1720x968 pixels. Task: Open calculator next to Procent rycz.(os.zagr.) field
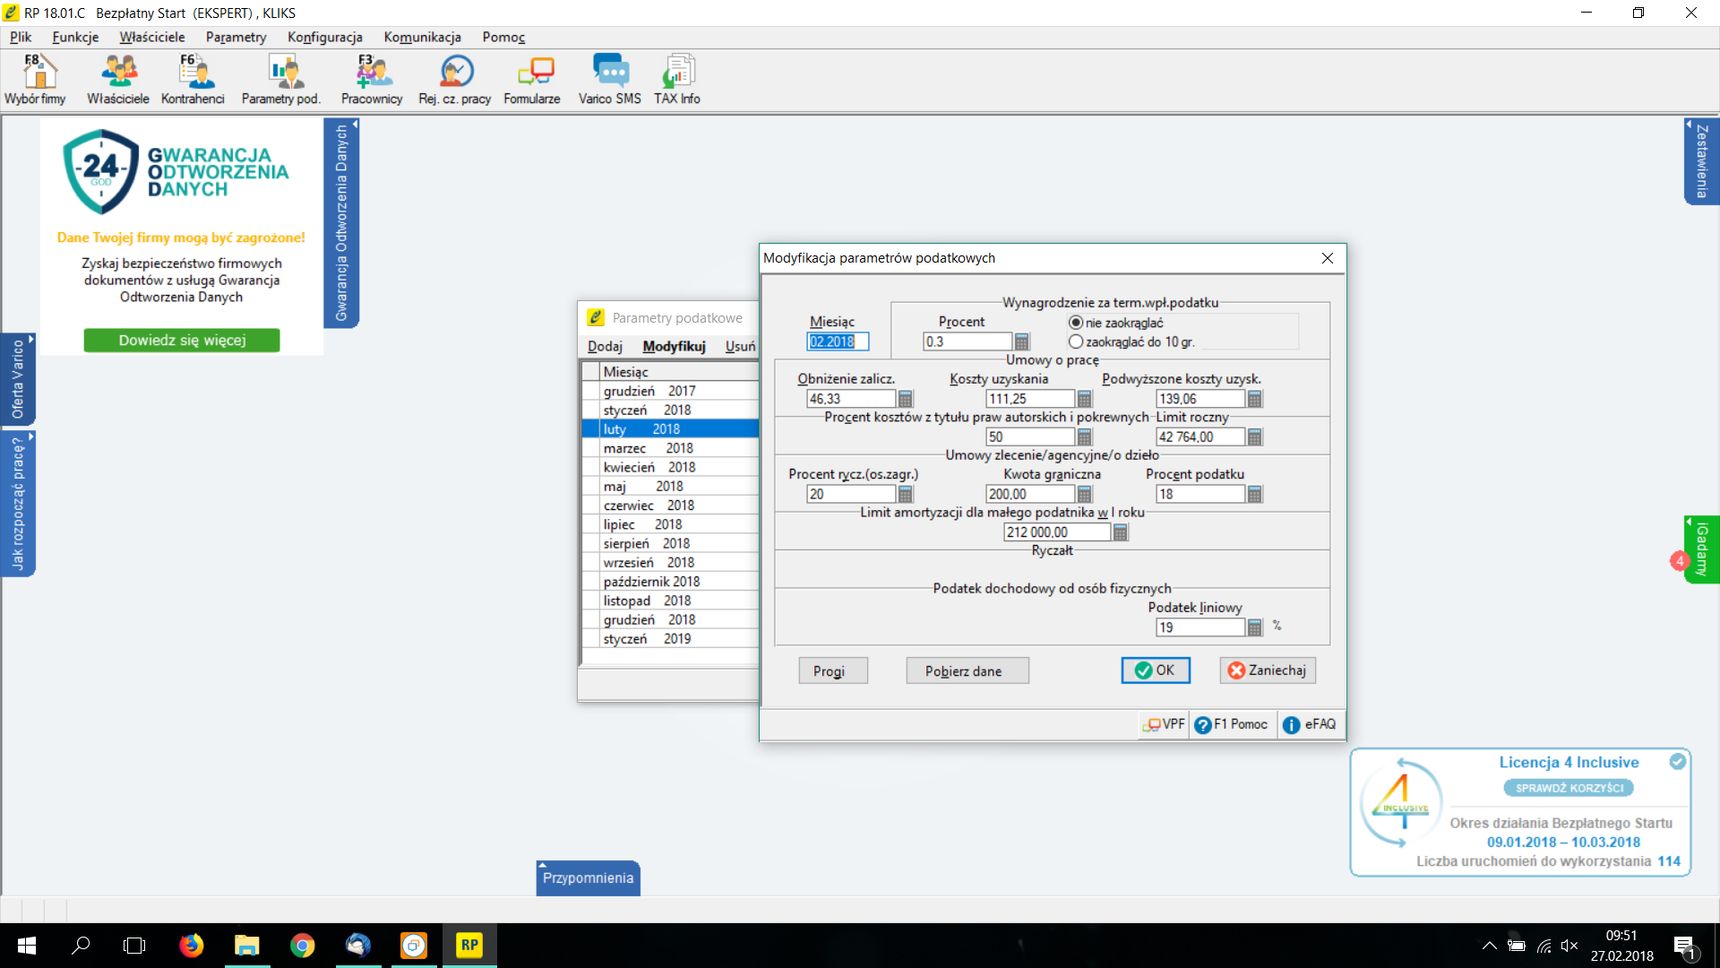point(905,494)
